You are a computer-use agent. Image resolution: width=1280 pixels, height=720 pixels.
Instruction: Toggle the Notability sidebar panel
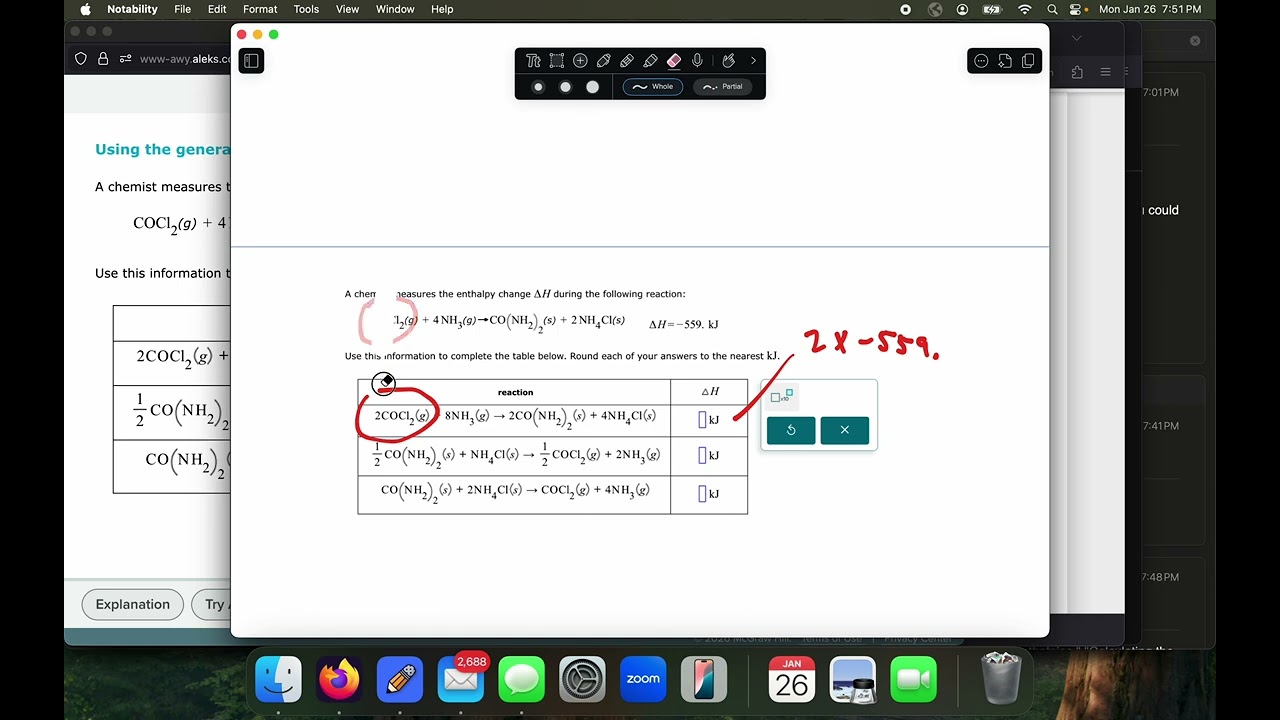[251, 61]
